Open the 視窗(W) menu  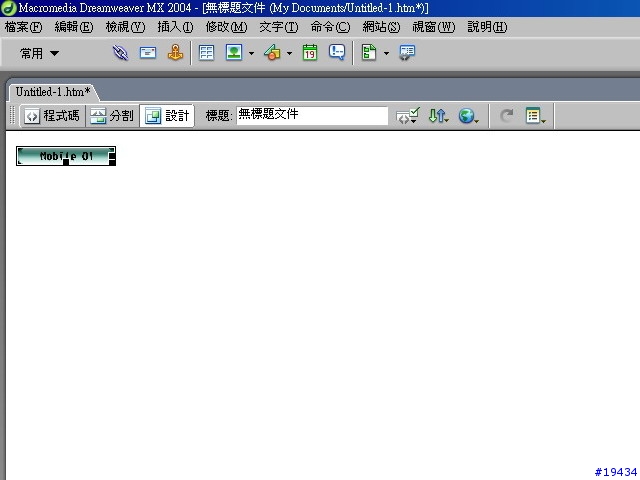click(433, 27)
